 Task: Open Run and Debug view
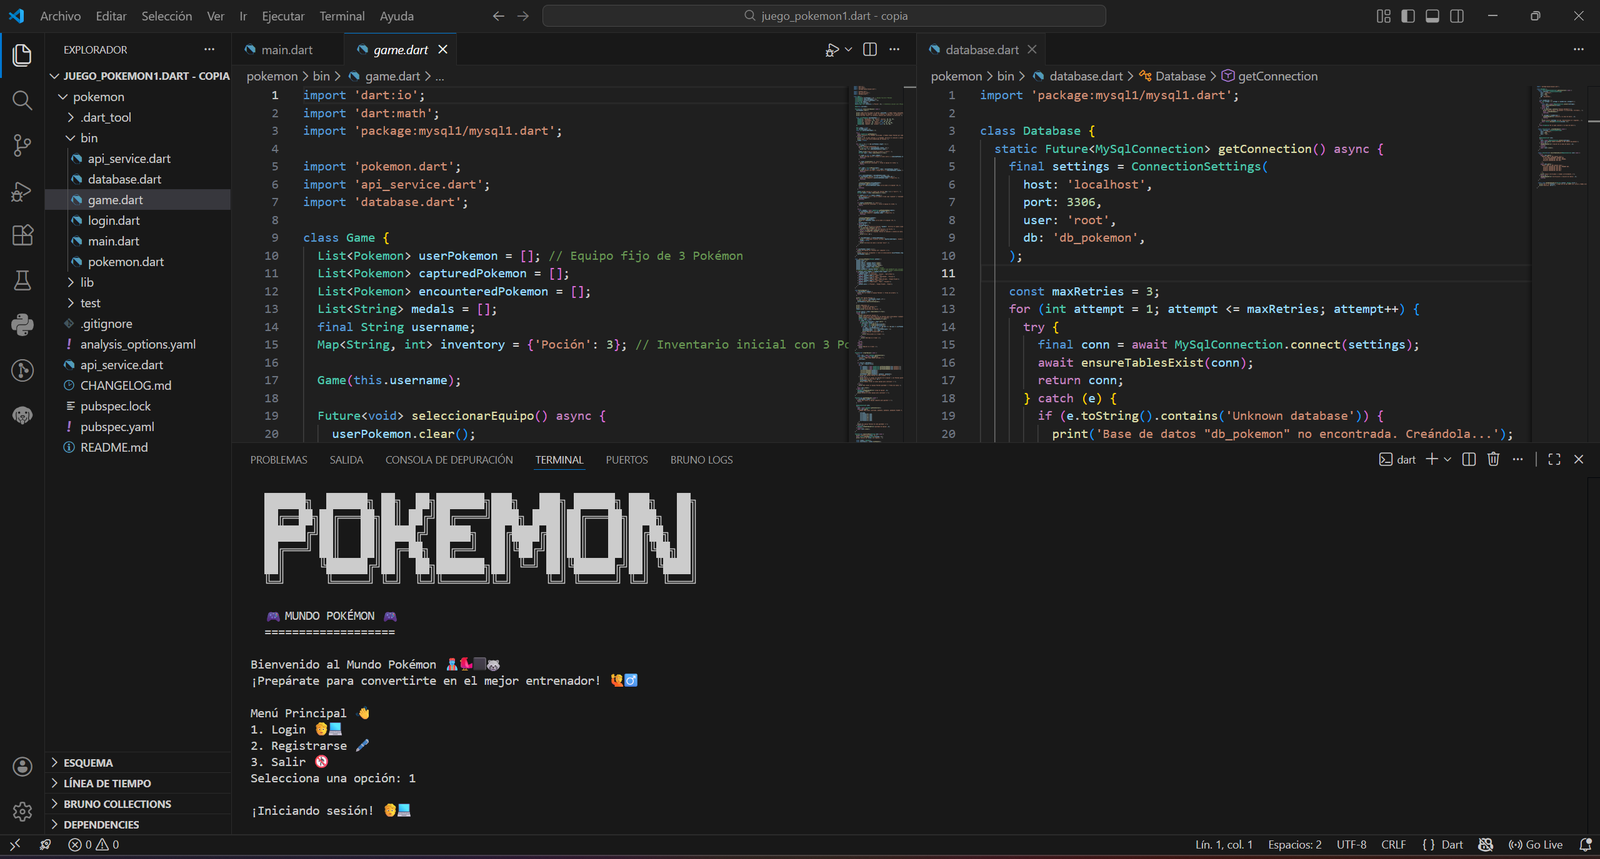pyautogui.click(x=22, y=191)
